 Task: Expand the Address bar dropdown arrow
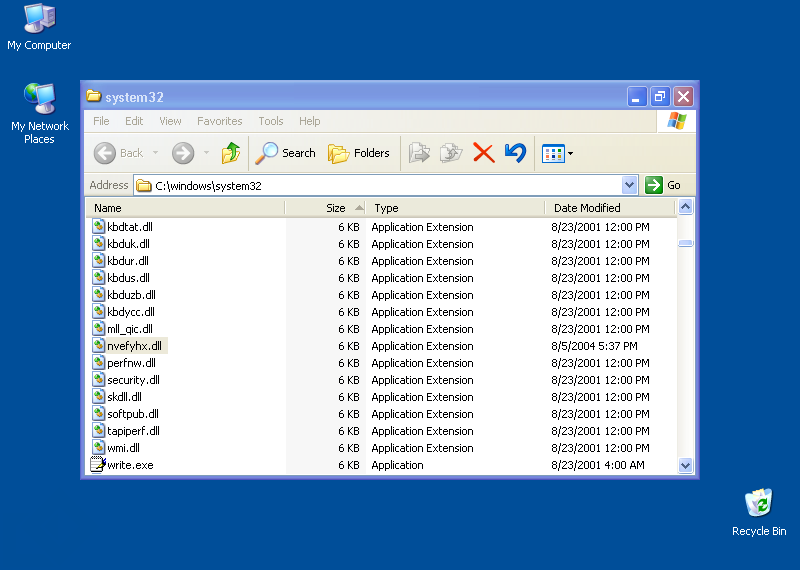coord(629,185)
